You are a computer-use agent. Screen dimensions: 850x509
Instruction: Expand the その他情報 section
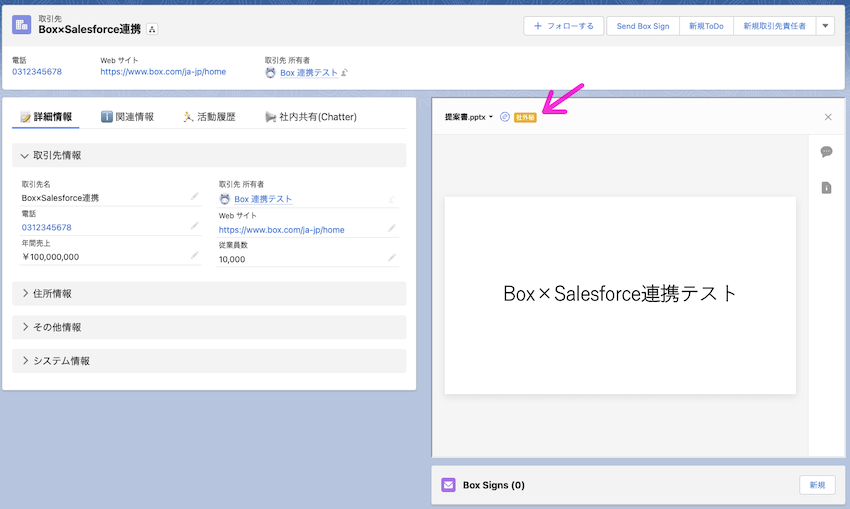(x=209, y=327)
